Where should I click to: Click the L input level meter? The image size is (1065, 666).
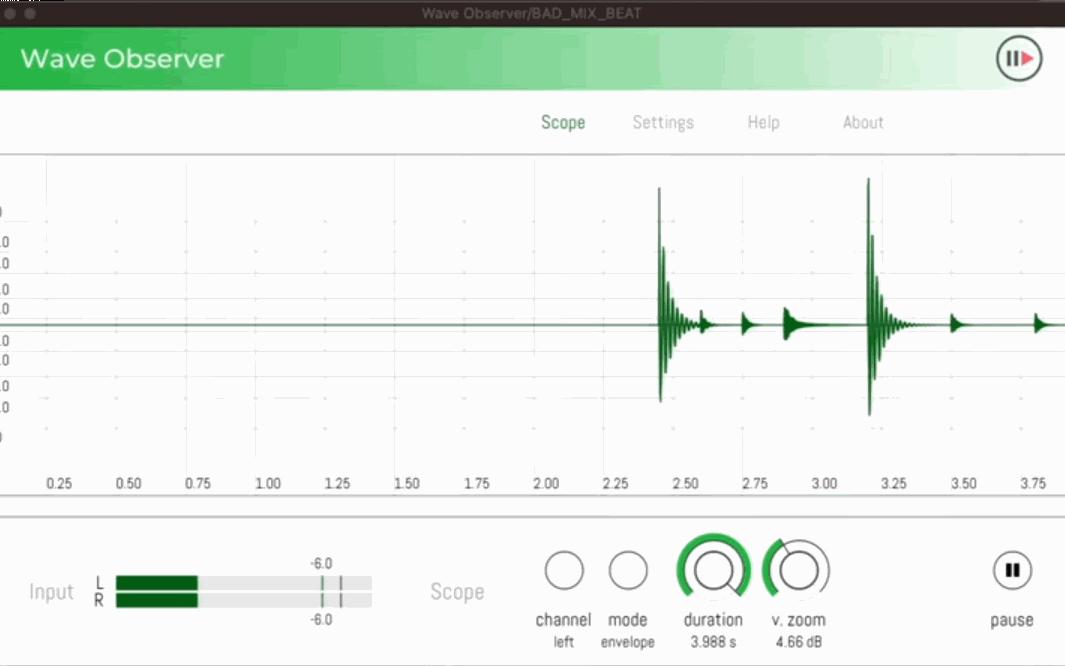click(x=244, y=583)
